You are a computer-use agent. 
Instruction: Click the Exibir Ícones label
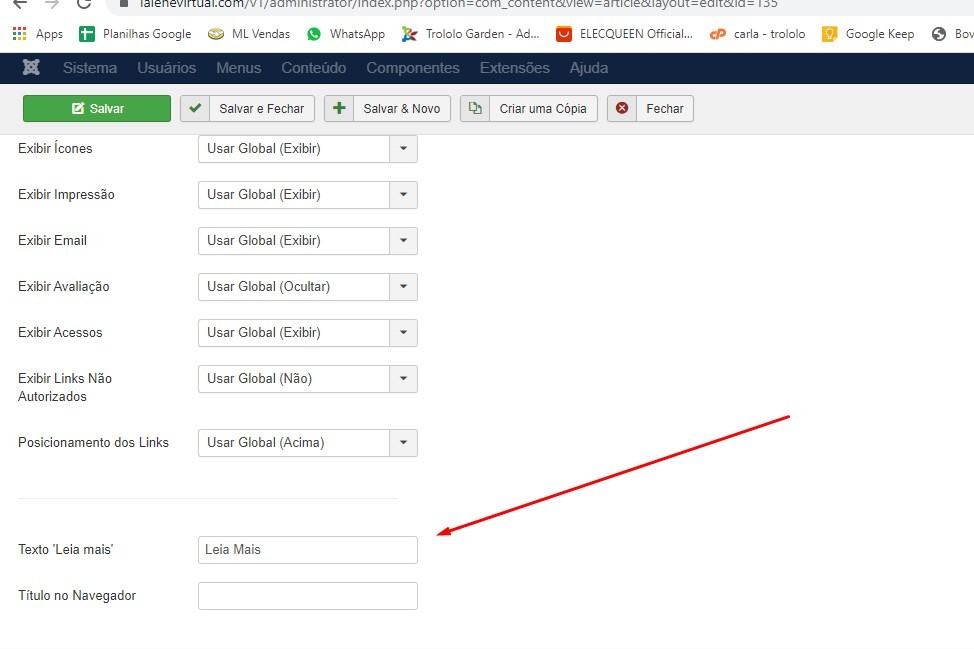pyautogui.click(x=55, y=148)
